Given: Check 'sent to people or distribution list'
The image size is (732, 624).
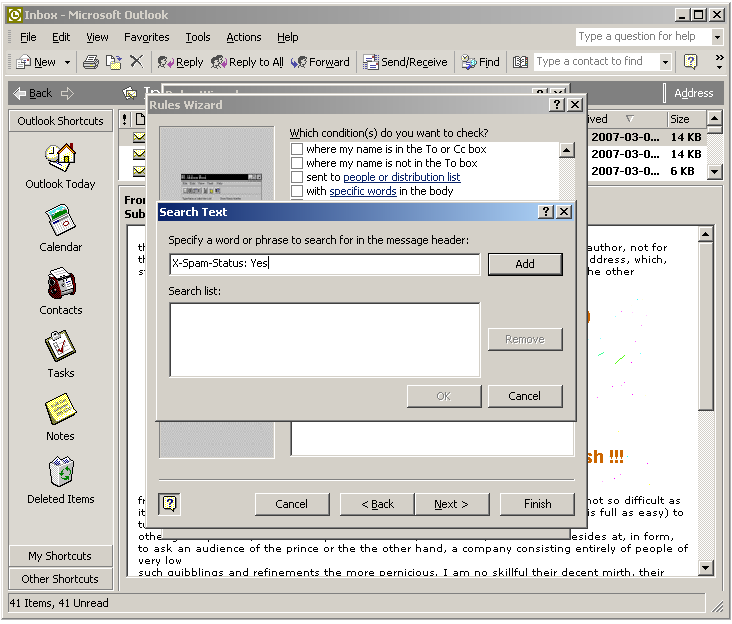Looking at the screenshot, I should 297,177.
